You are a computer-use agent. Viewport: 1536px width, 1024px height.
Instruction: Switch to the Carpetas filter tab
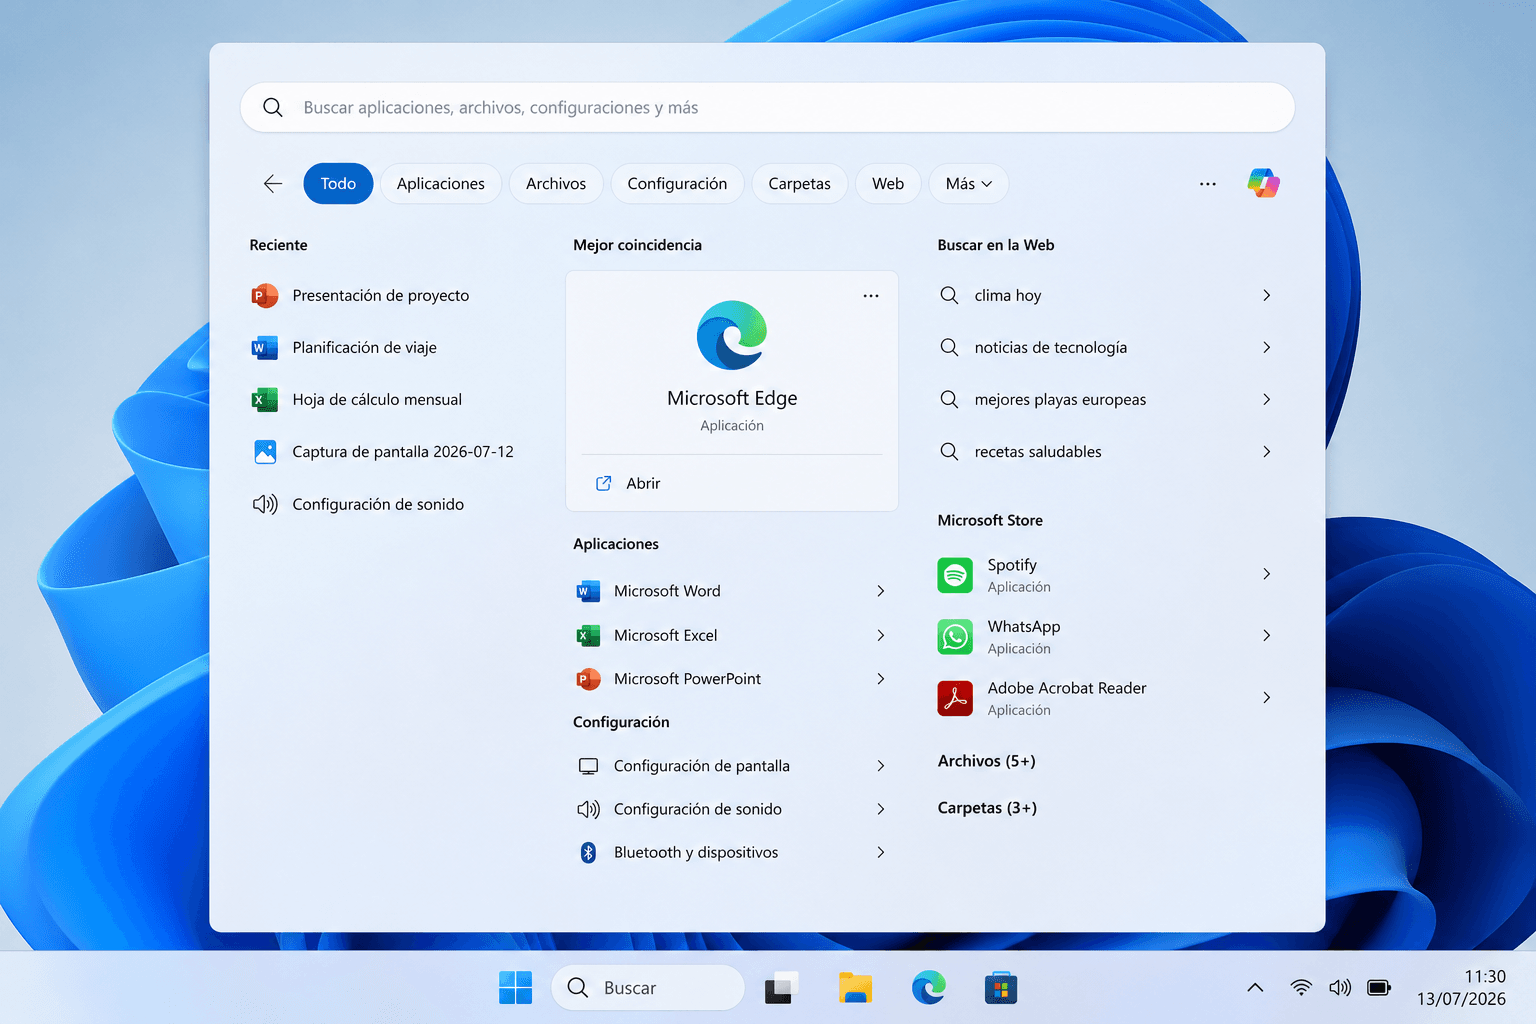(799, 184)
